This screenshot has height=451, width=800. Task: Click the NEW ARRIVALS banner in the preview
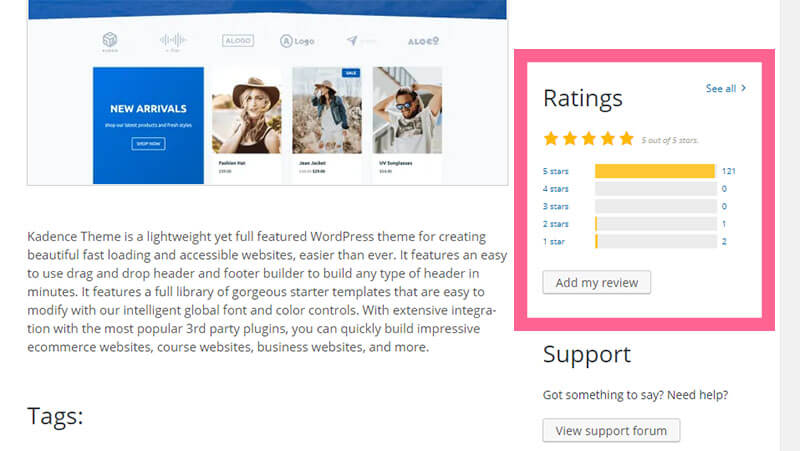(148, 126)
